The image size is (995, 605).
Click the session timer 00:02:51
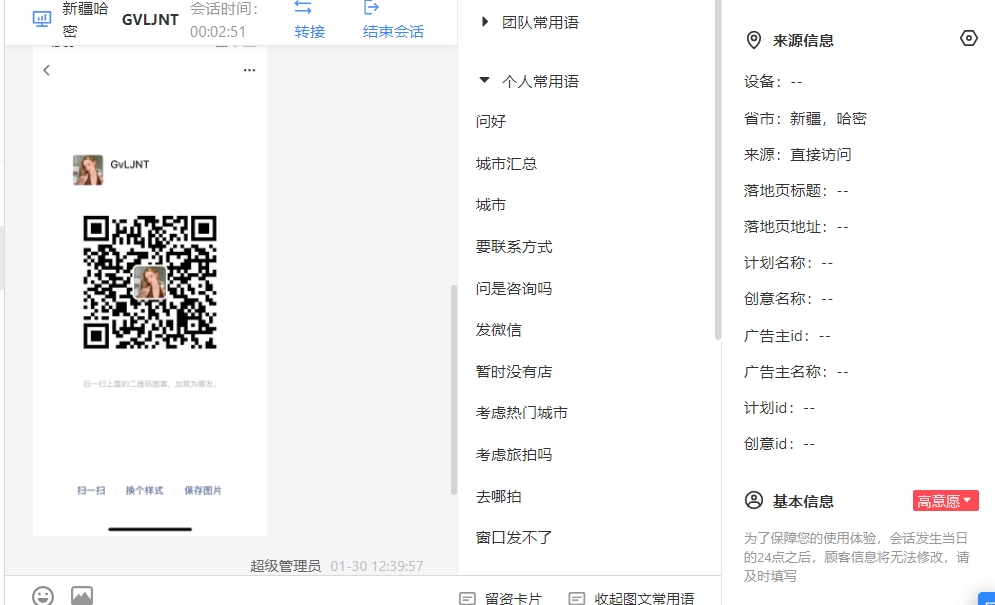[218, 32]
